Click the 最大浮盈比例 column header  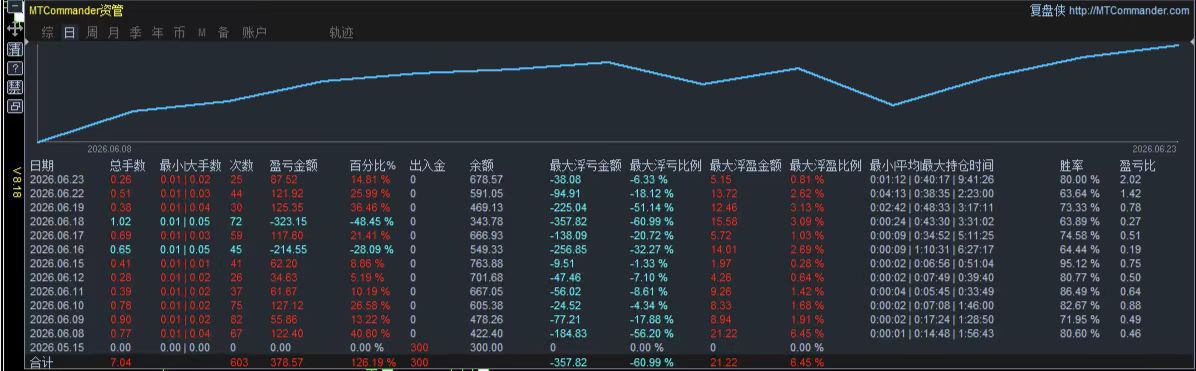click(825, 166)
